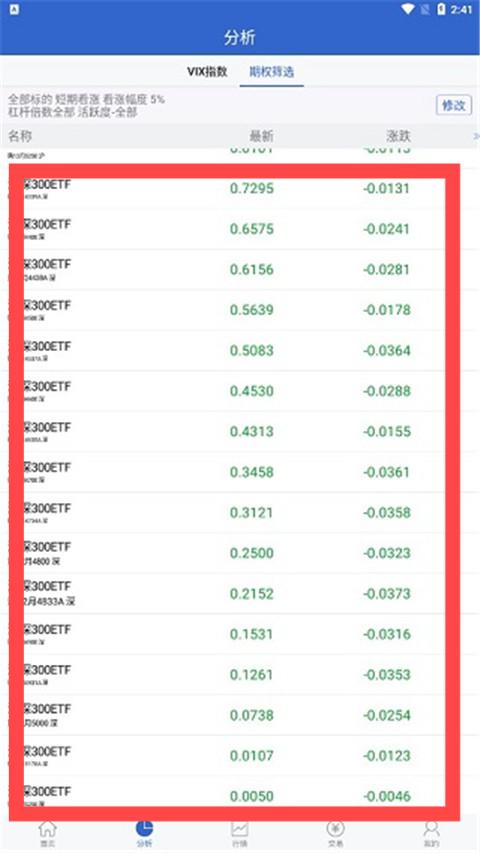The height and width of the screenshot is (853, 480).
Task: Open the 300ETF 5000 row at 0.0738
Action: (240, 715)
